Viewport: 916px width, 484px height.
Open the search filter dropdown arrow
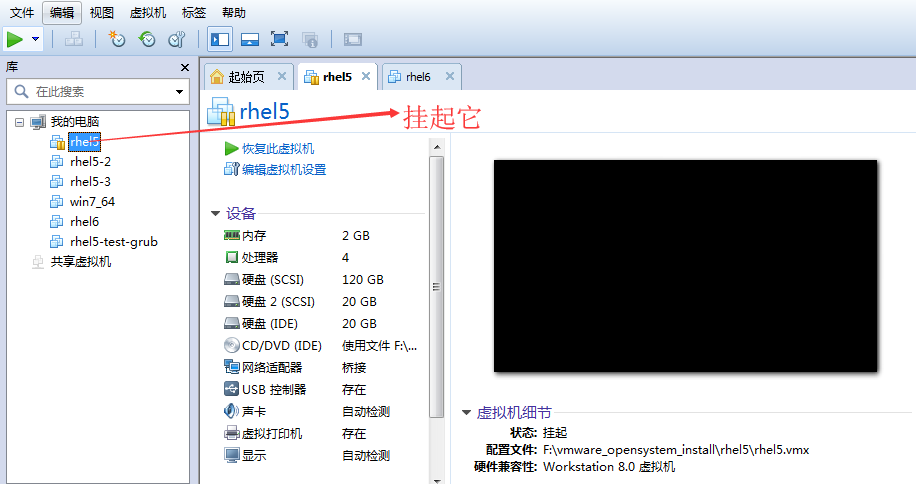point(179,92)
